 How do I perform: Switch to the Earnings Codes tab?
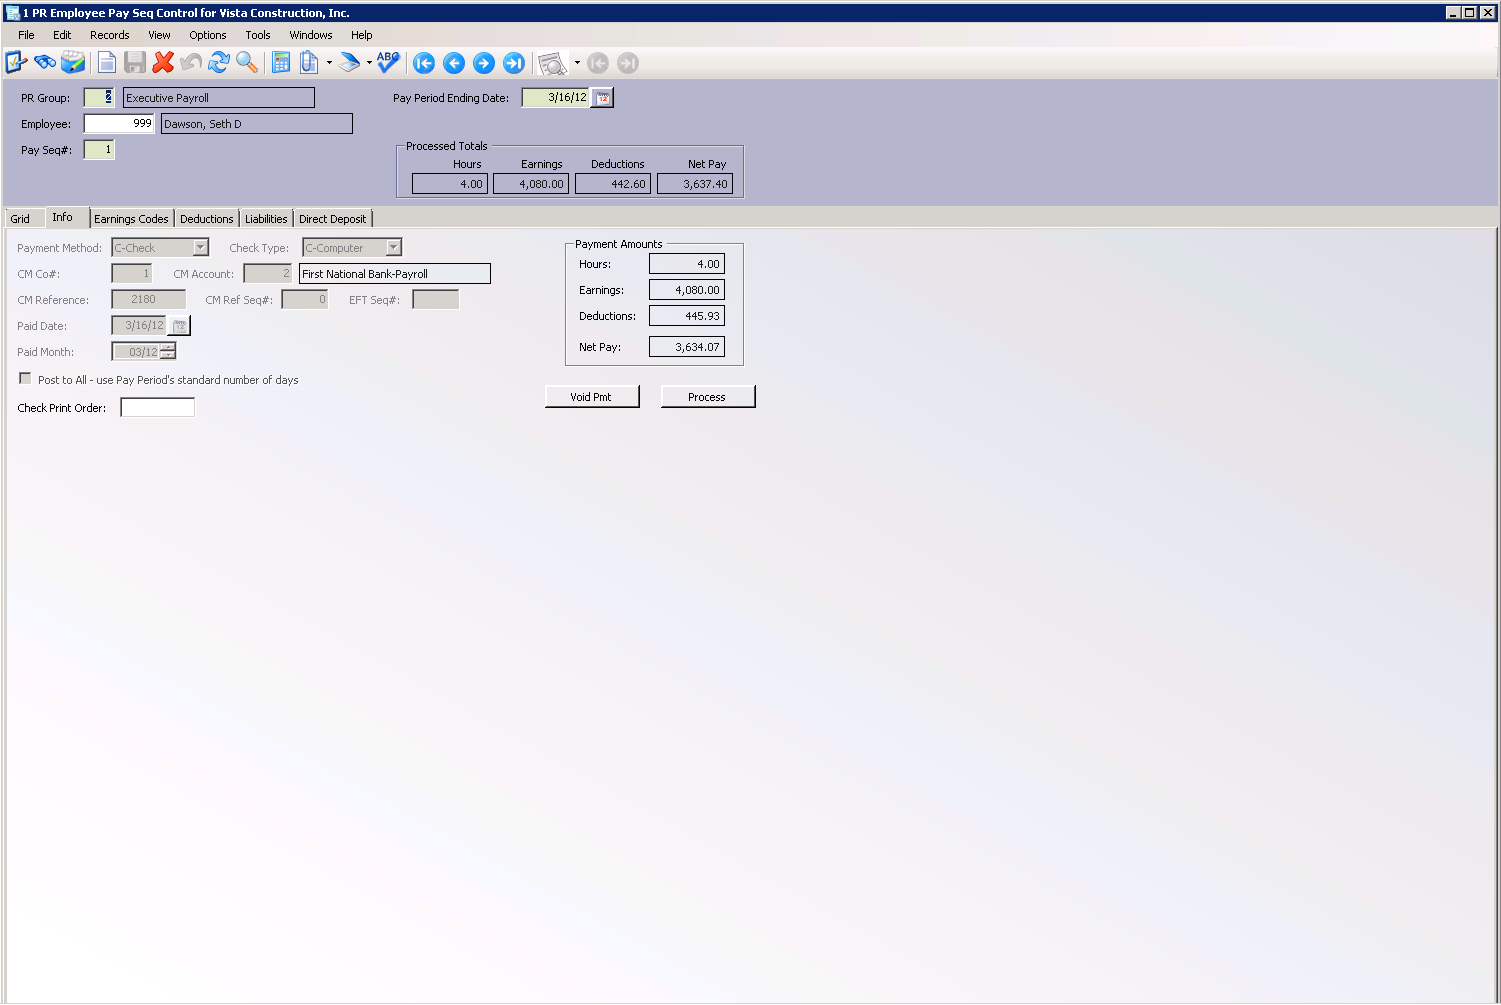tap(131, 219)
